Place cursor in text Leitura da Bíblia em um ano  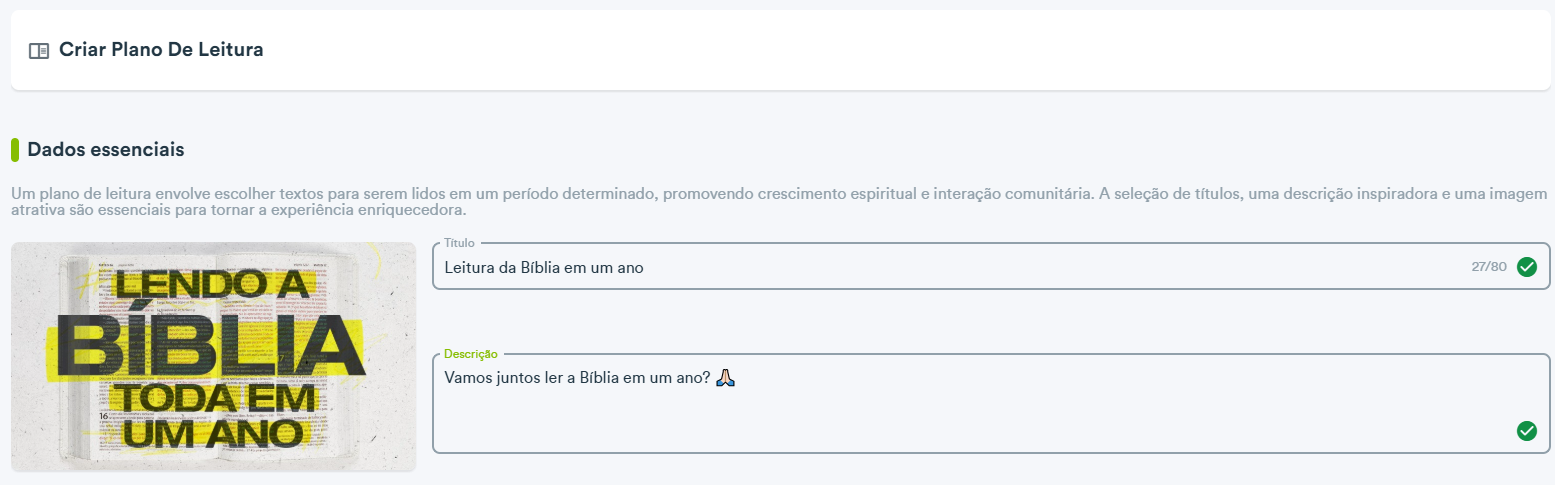544,268
